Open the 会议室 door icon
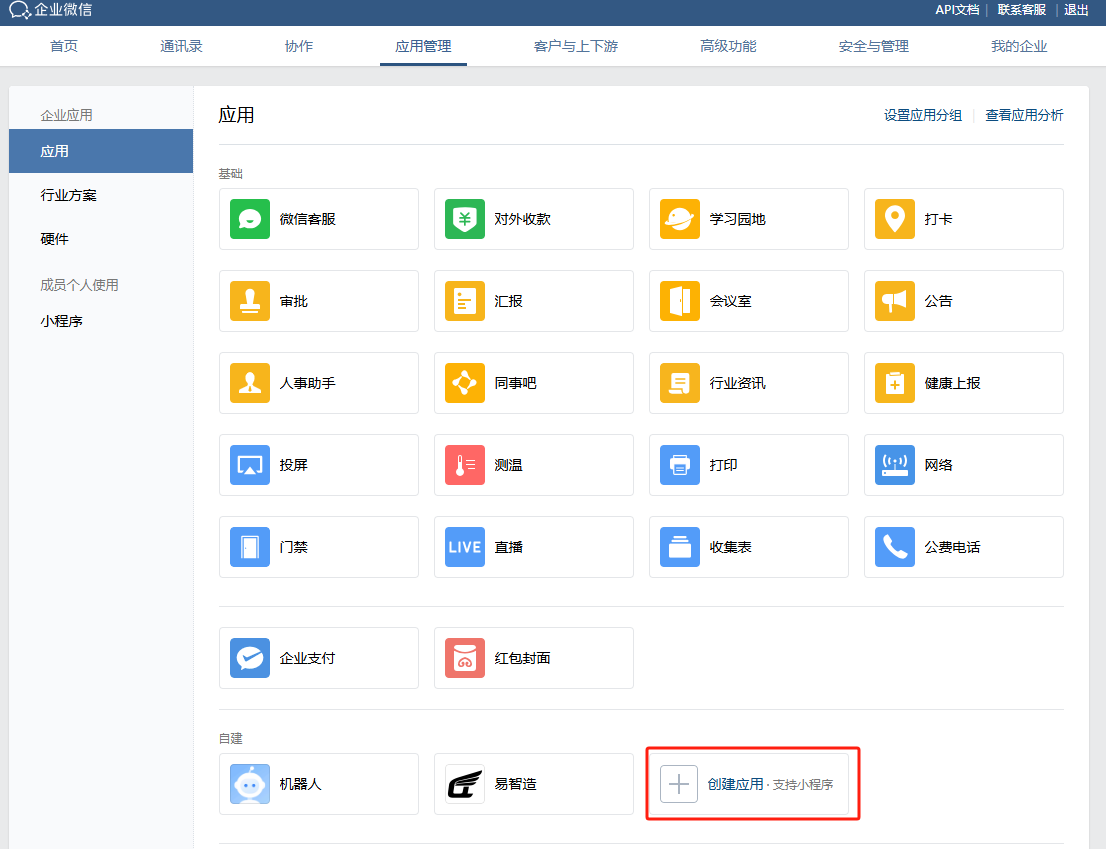 (680, 301)
